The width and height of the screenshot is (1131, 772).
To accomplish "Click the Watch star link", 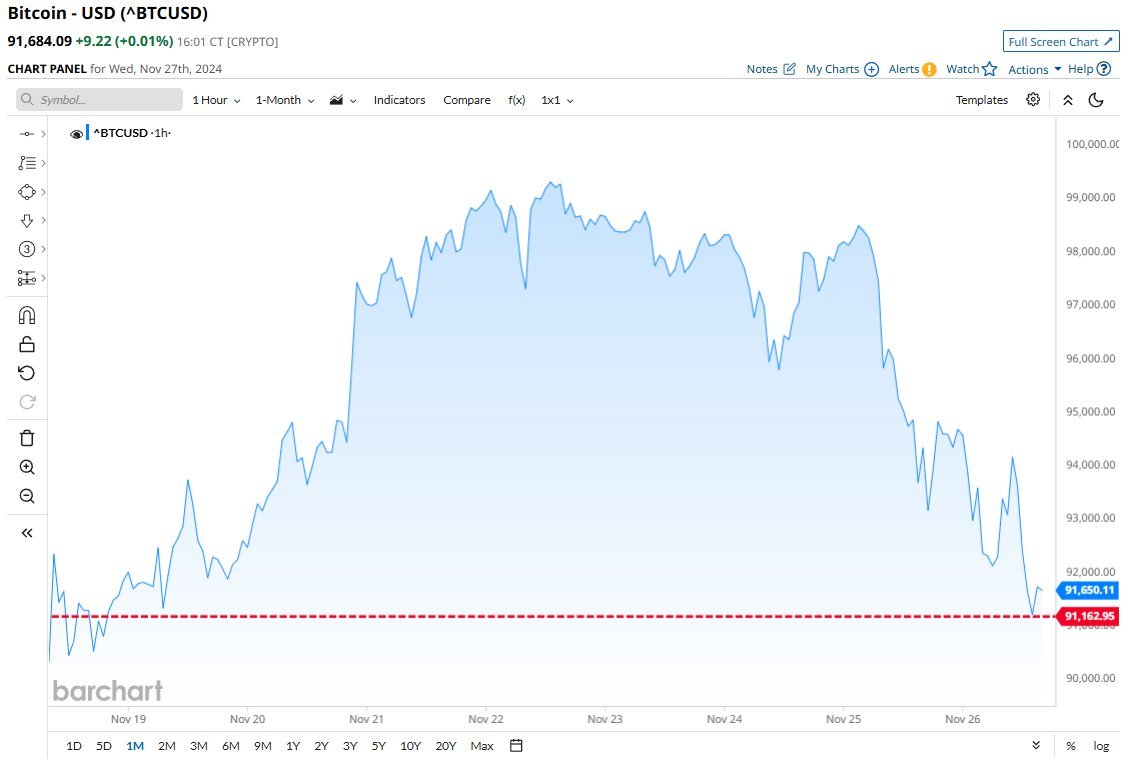I will coord(971,69).
